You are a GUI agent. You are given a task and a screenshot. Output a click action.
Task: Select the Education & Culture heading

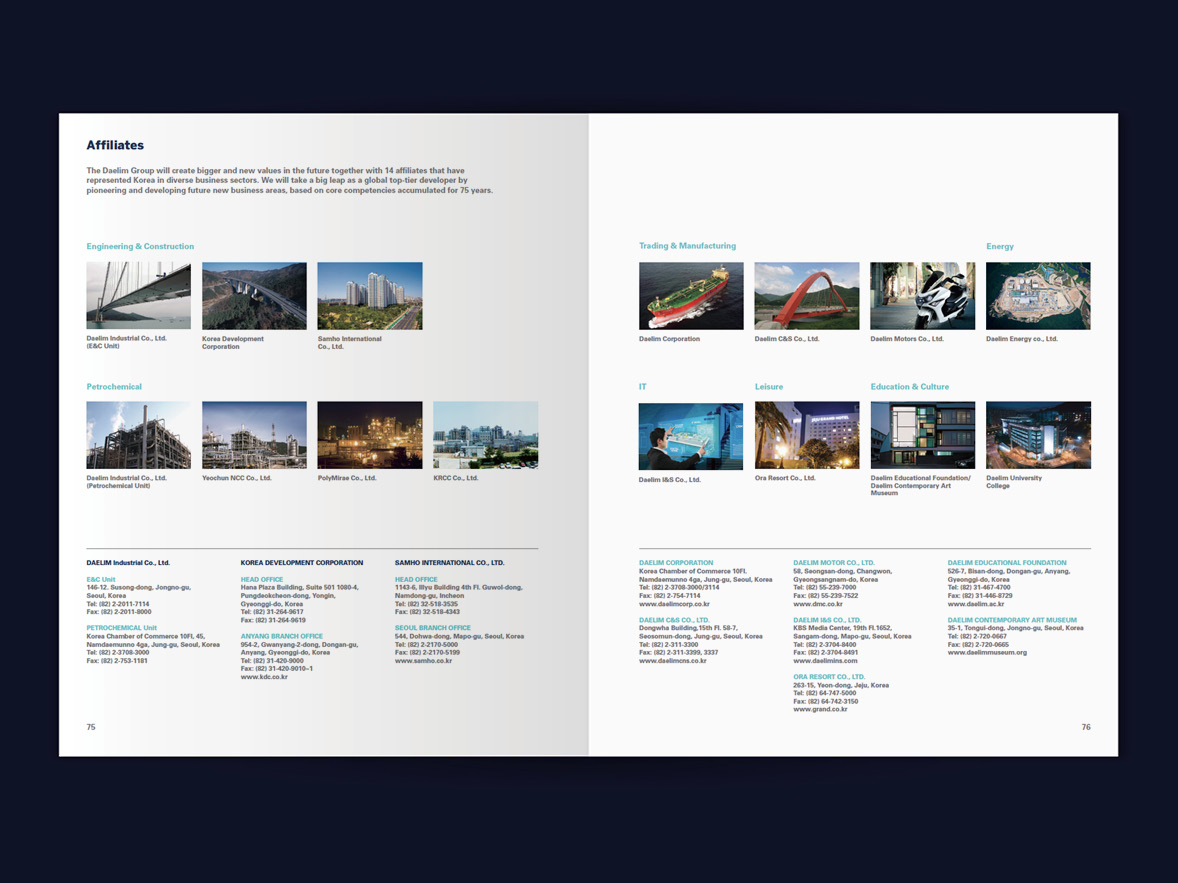[910, 386]
